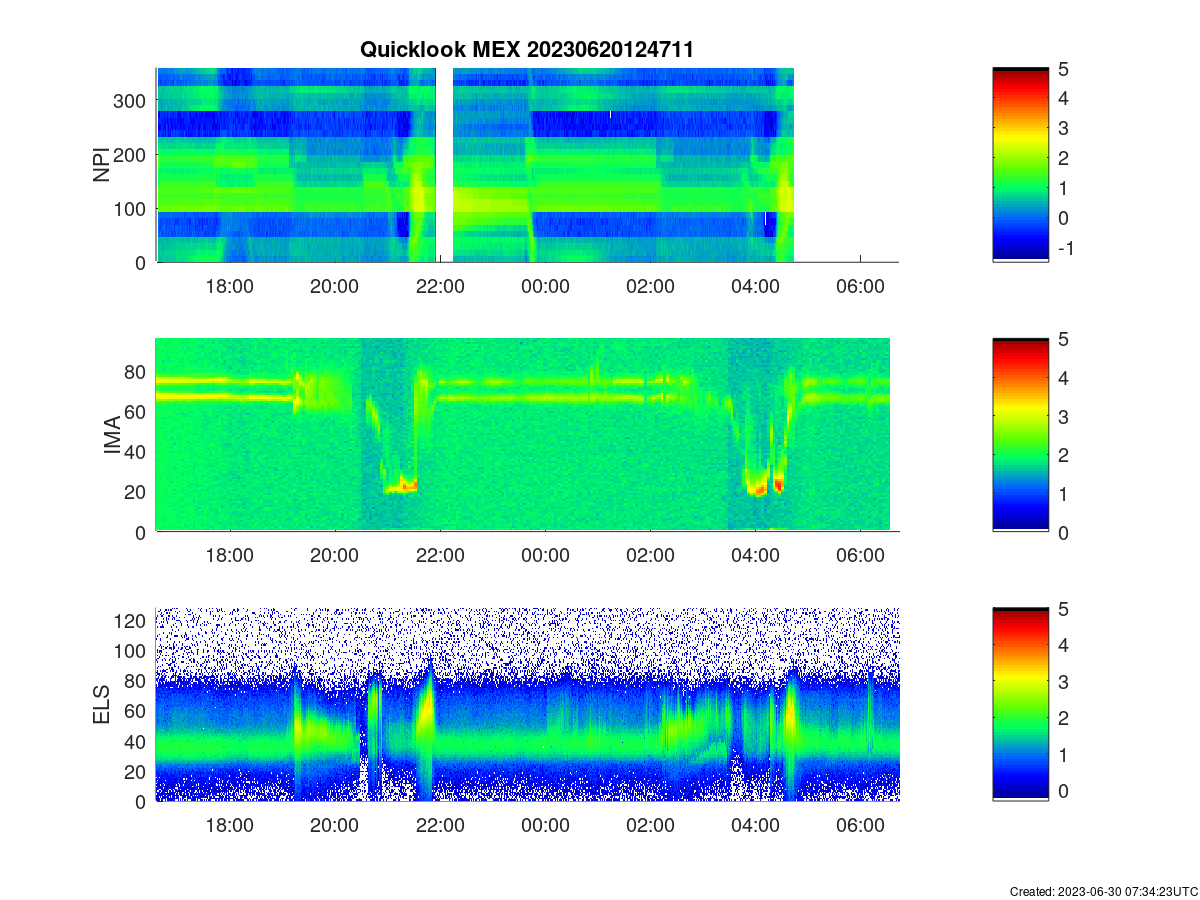Click the 0 label on ELS colorbar
The height and width of the screenshot is (900, 1200).
(1064, 791)
